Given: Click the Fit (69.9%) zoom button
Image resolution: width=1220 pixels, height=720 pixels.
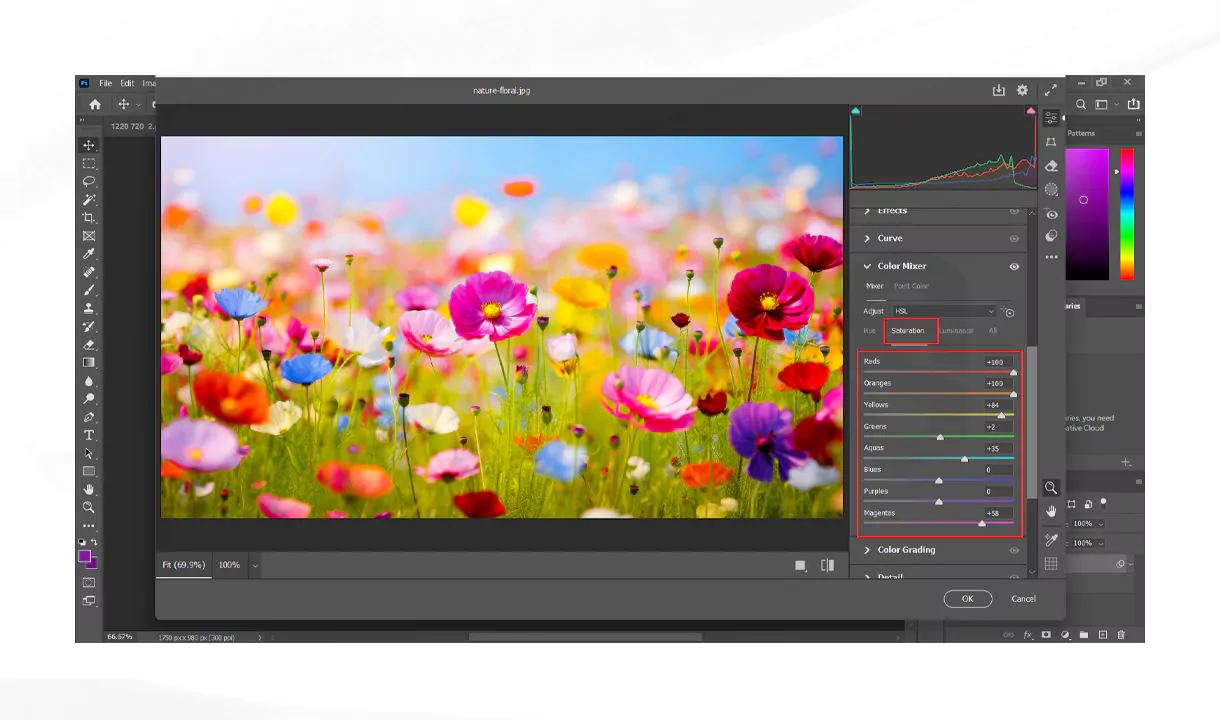Looking at the screenshot, I should (x=184, y=565).
